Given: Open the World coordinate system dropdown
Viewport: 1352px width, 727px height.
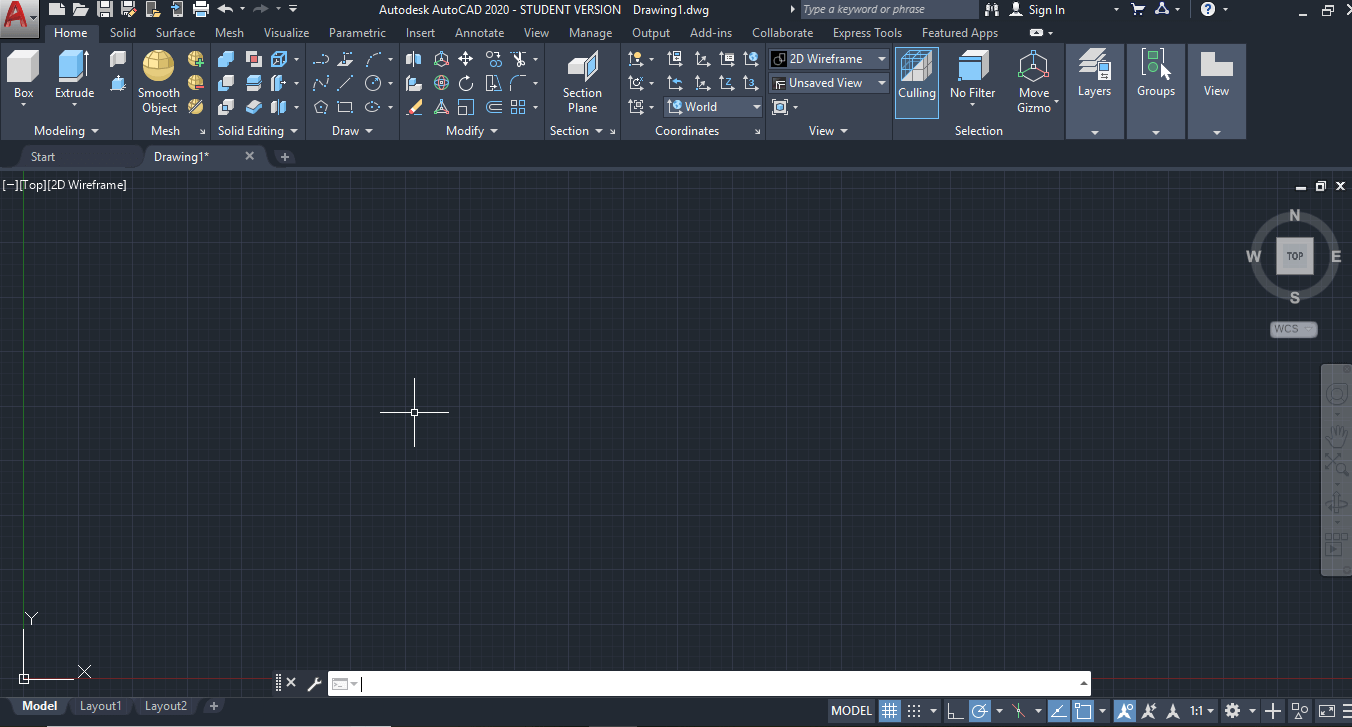Looking at the screenshot, I should [x=713, y=107].
